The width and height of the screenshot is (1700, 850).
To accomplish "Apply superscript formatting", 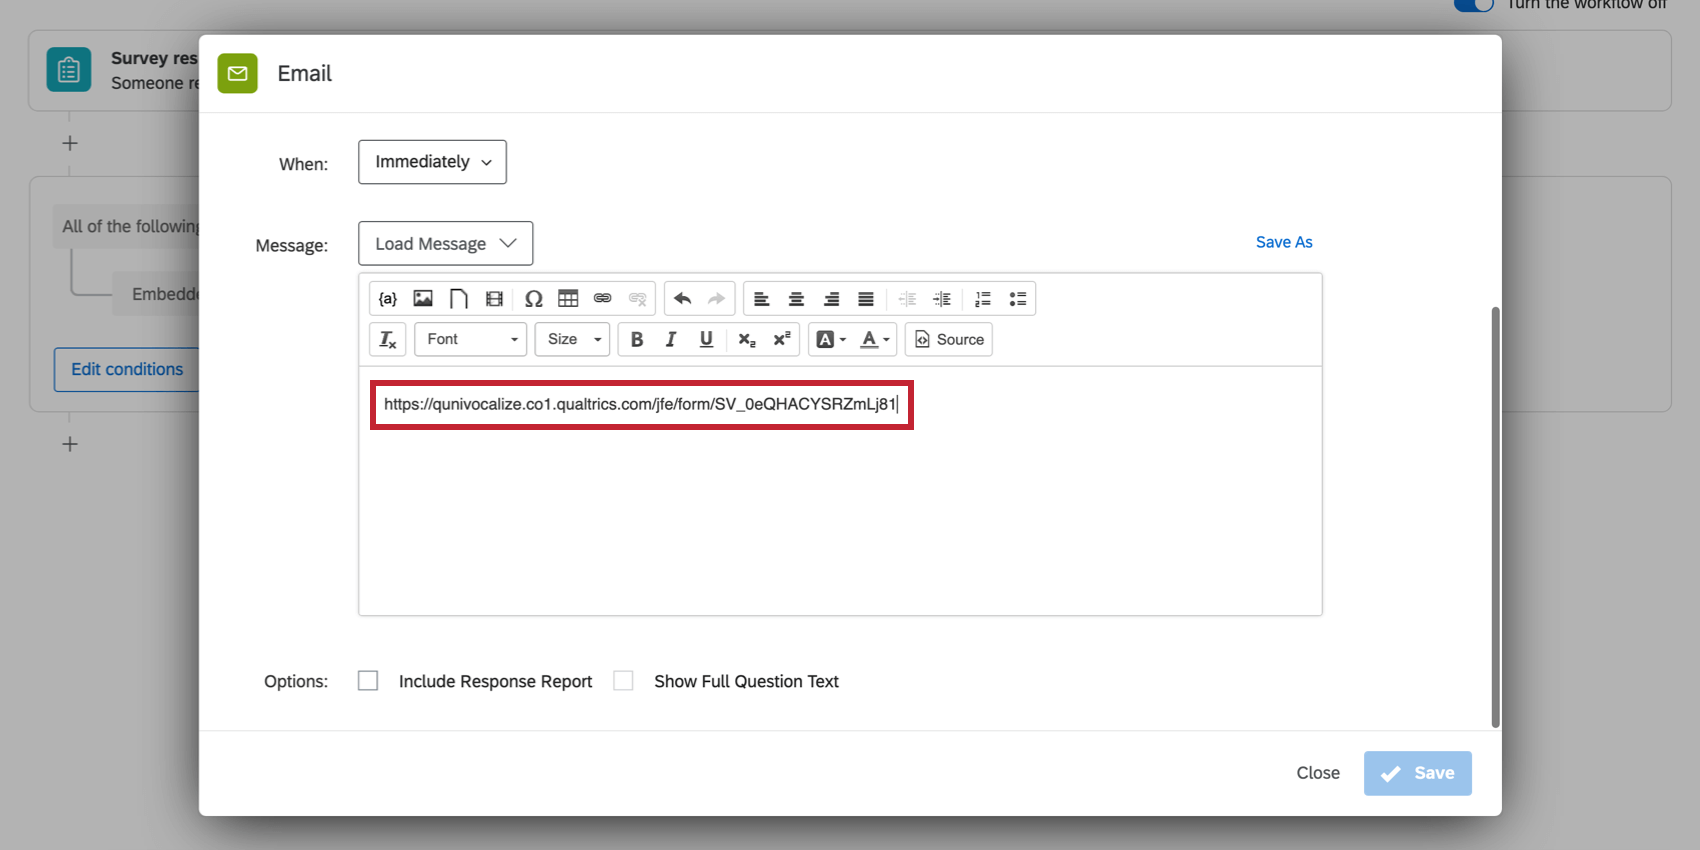I will [x=782, y=340].
